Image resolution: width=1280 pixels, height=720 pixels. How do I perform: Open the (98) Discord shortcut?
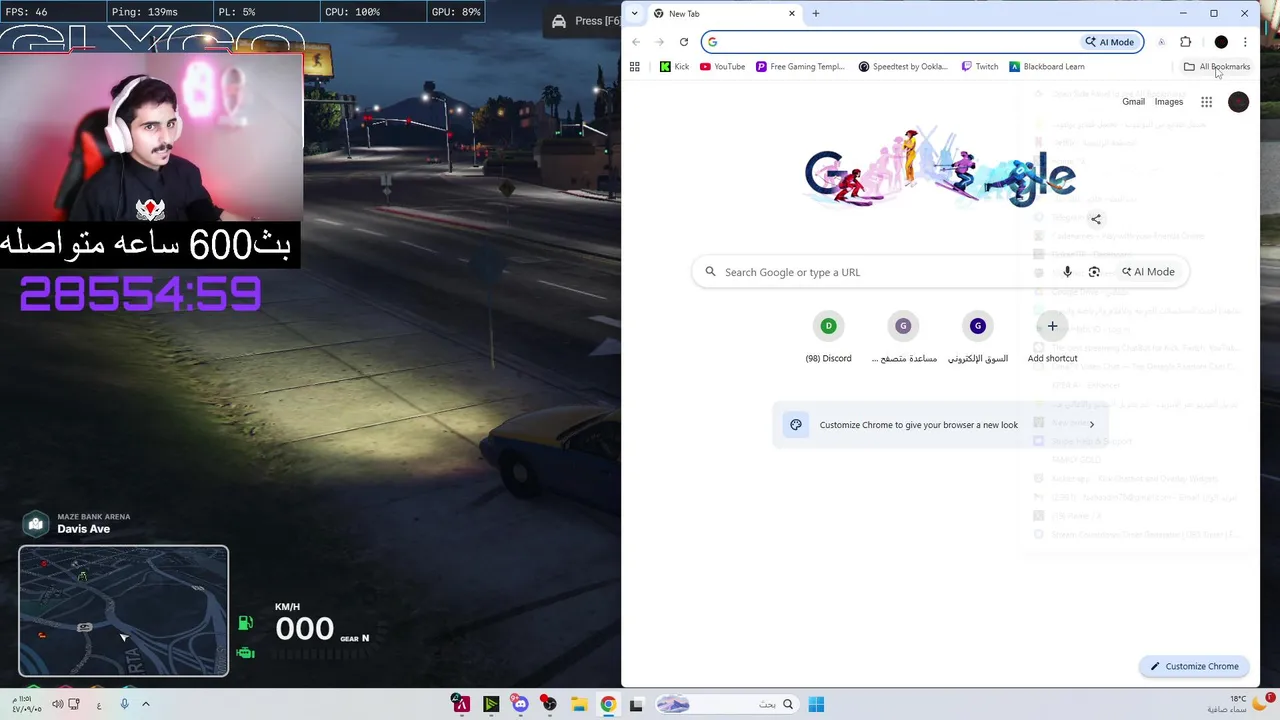tap(828, 336)
